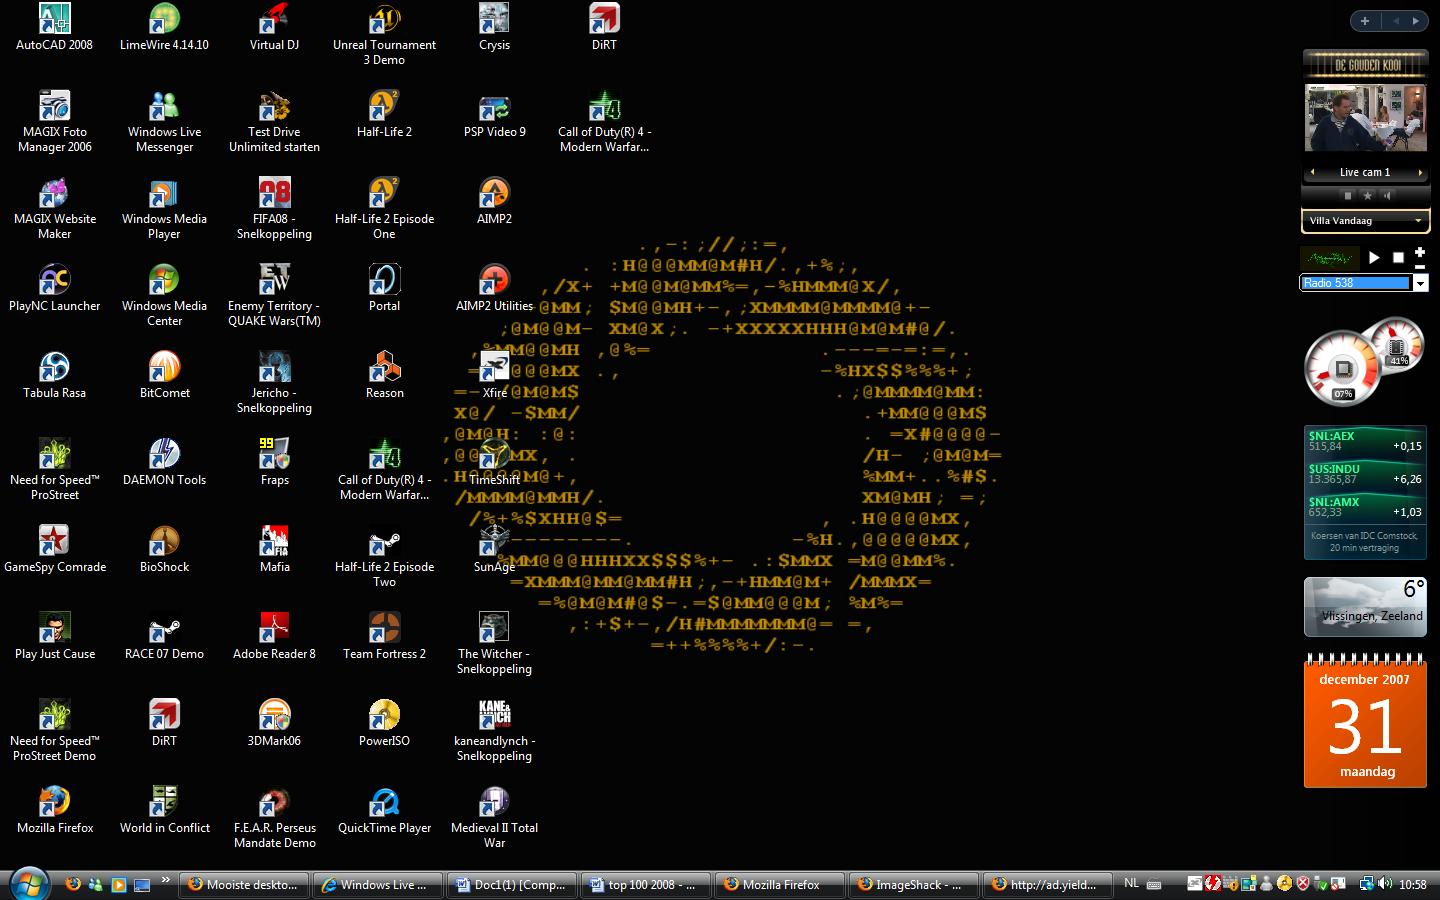Select the Crysis desktop icon

tap(494, 20)
